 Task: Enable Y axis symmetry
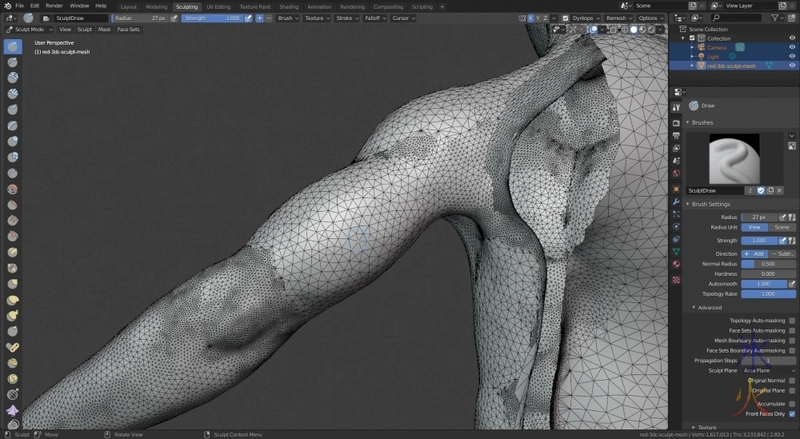click(x=538, y=18)
